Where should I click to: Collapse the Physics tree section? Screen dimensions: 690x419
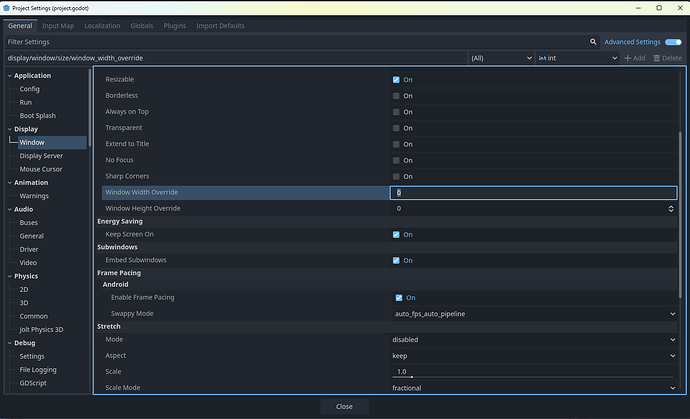coord(10,276)
